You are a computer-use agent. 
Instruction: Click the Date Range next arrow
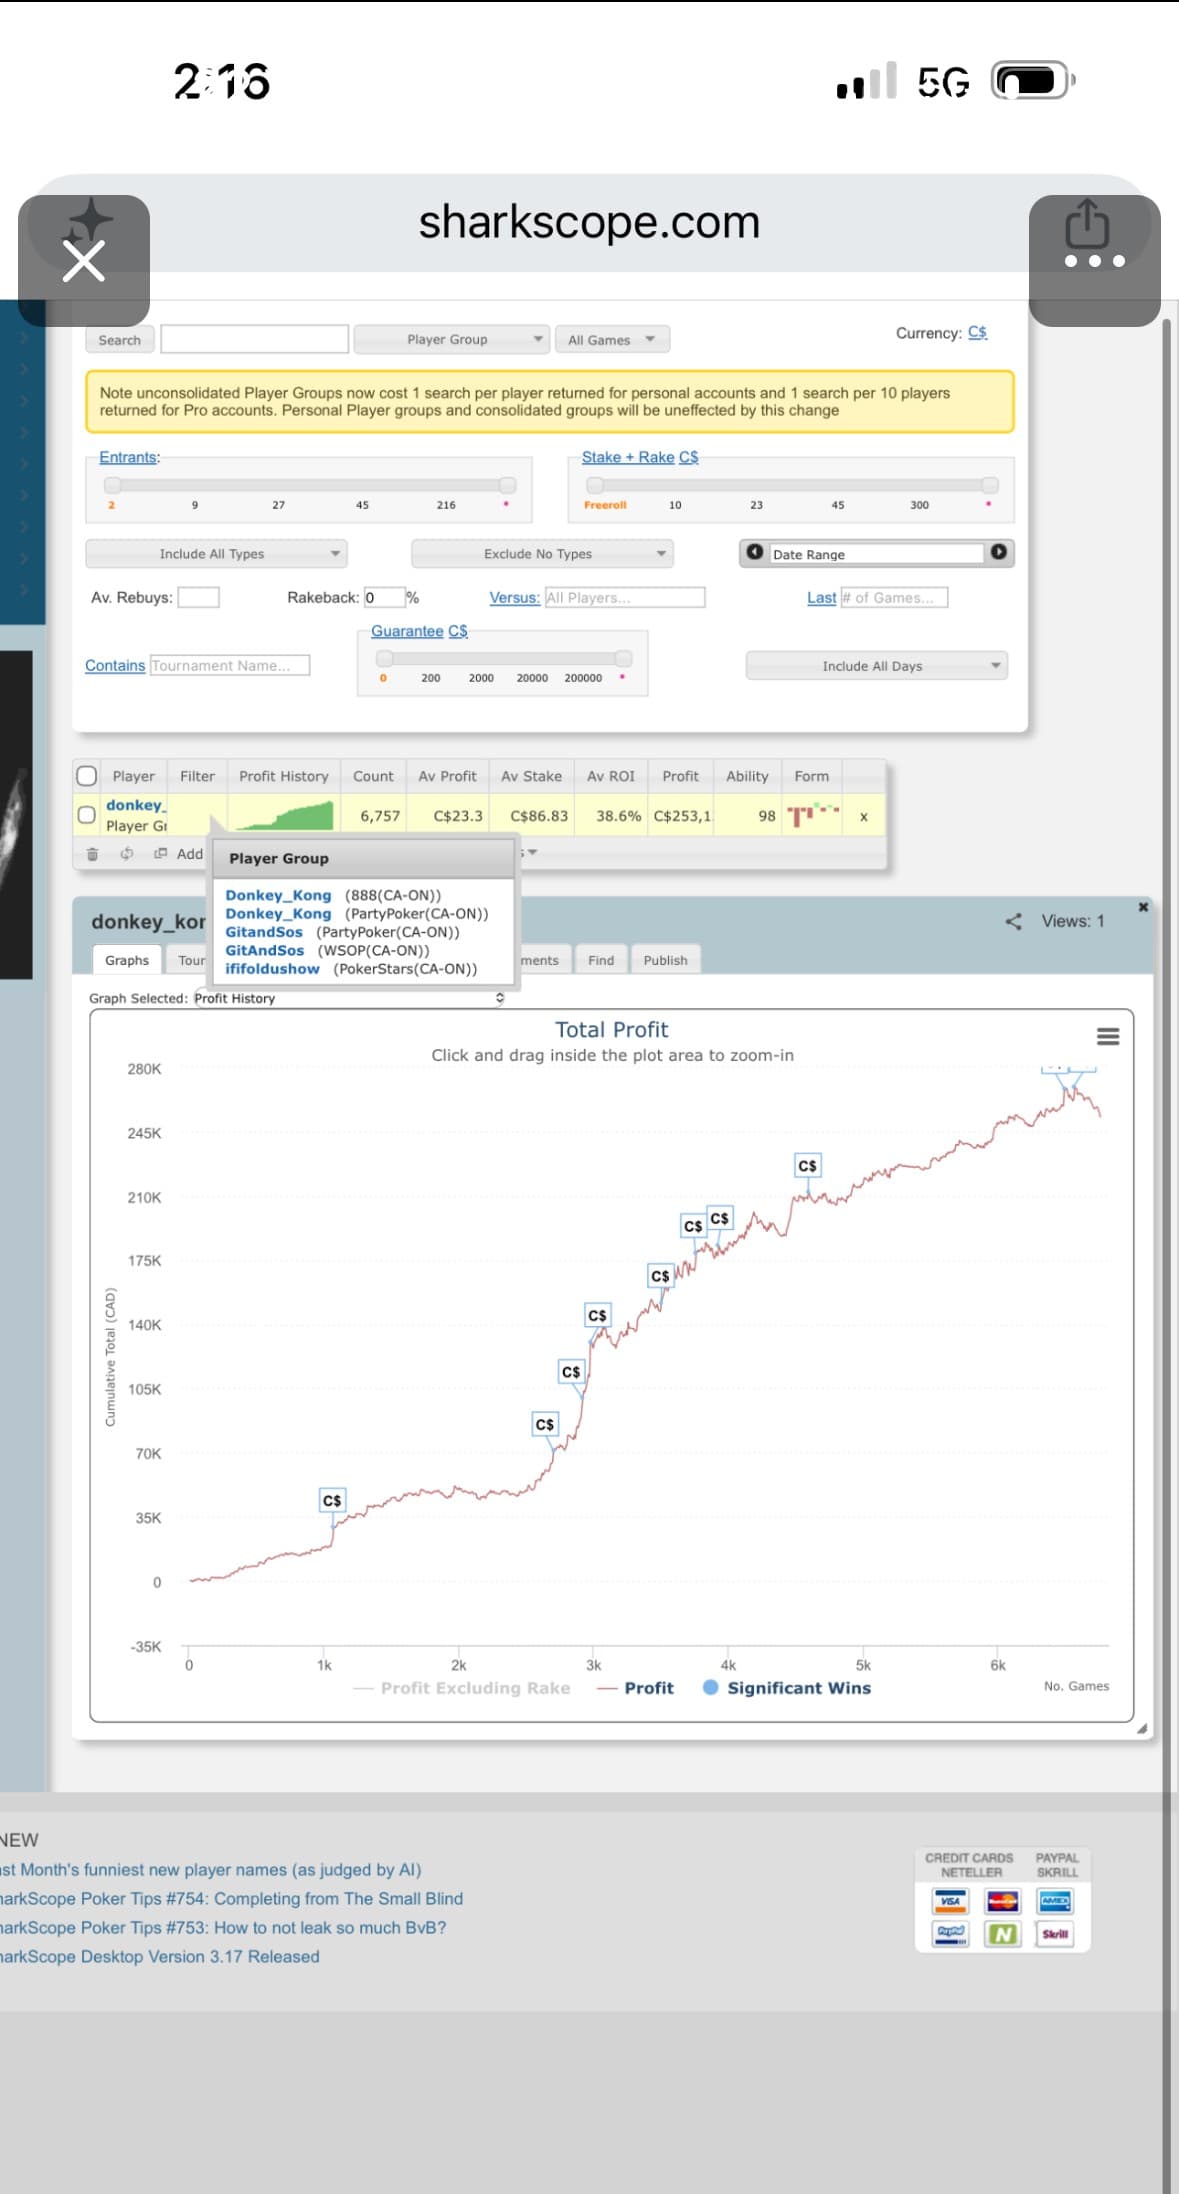[998, 553]
